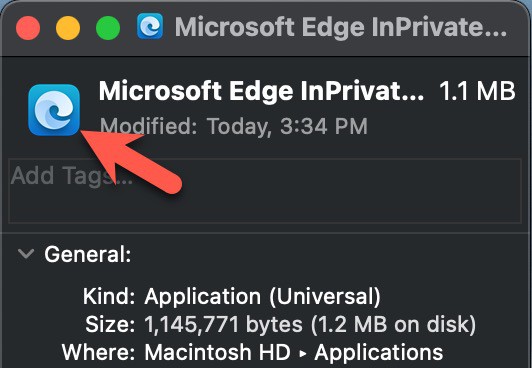Click the Size: row label
Screen dimensions: 532x368
click(110, 324)
